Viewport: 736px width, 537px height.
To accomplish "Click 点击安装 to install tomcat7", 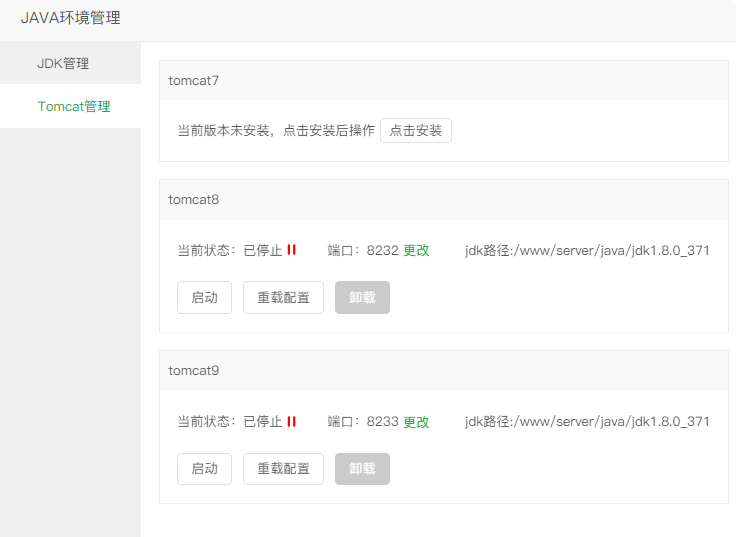I will tap(415, 130).
